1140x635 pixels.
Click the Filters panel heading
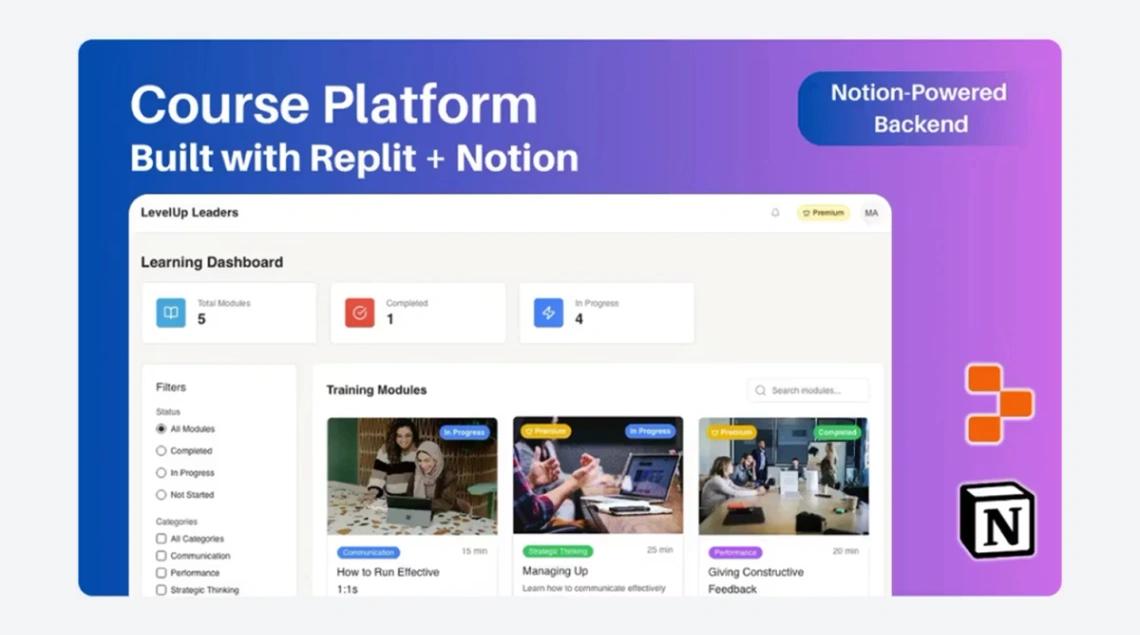click(171, 387)
